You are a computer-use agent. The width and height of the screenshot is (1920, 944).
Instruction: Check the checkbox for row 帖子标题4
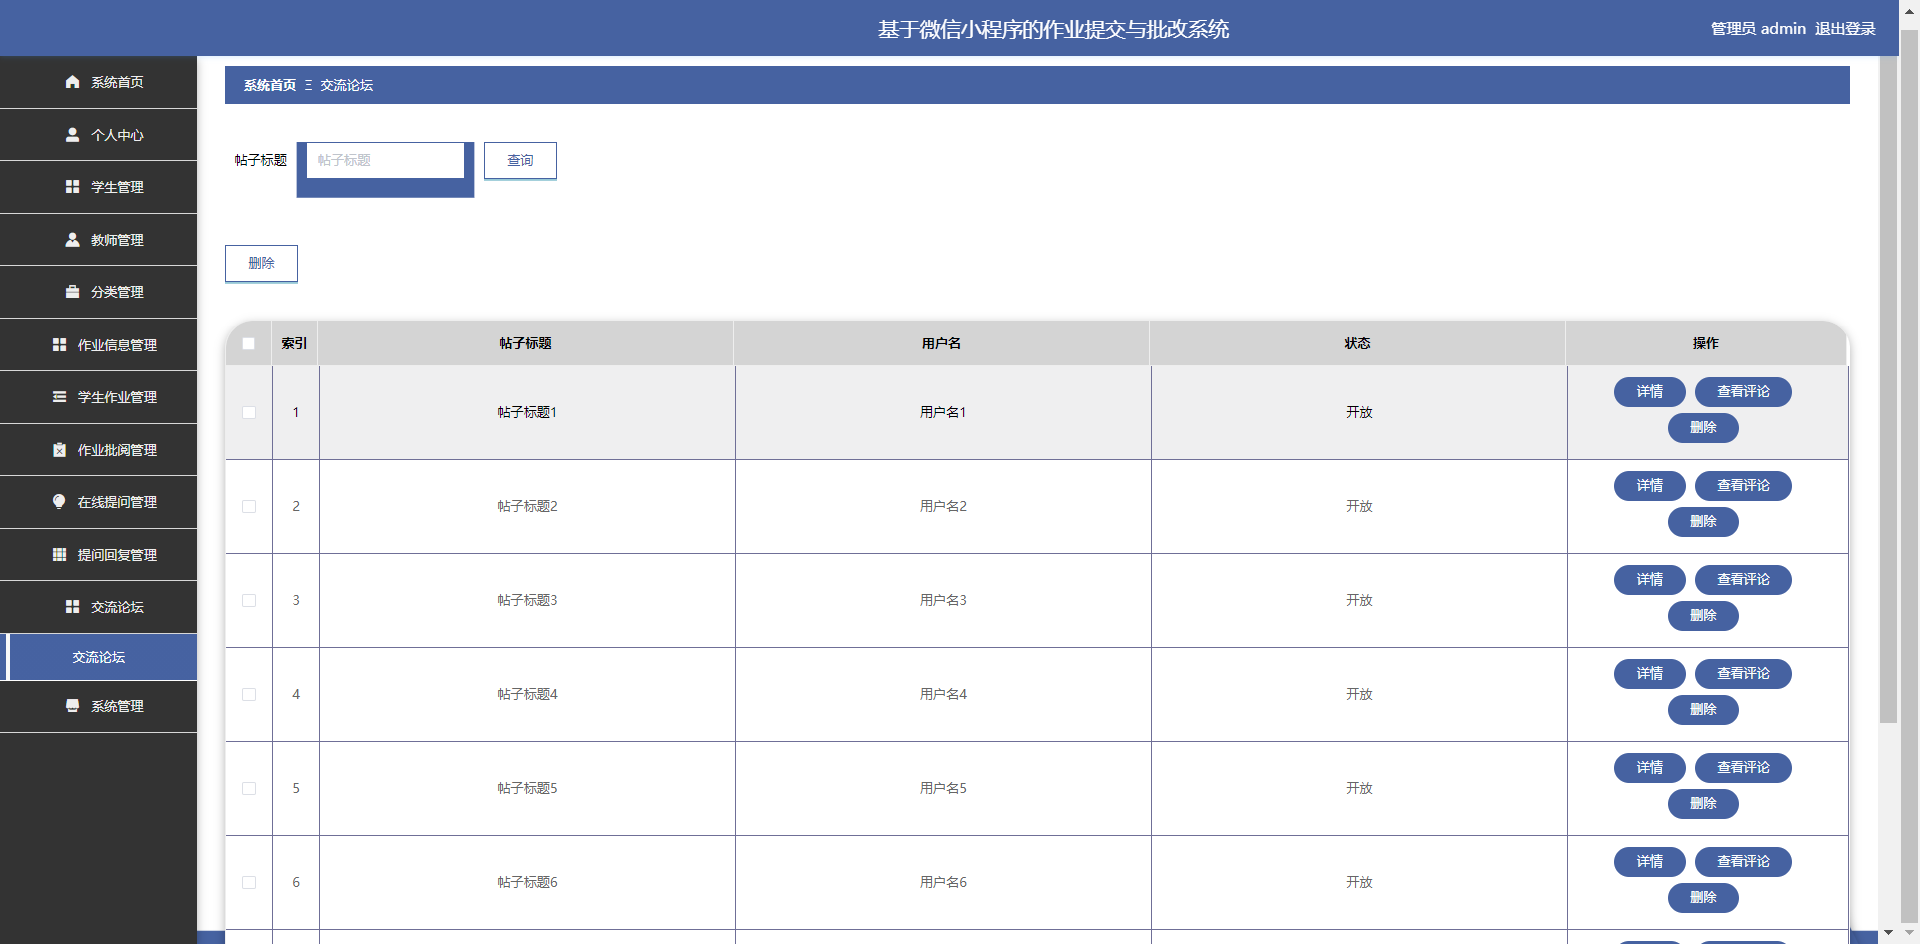click(249, 695)
